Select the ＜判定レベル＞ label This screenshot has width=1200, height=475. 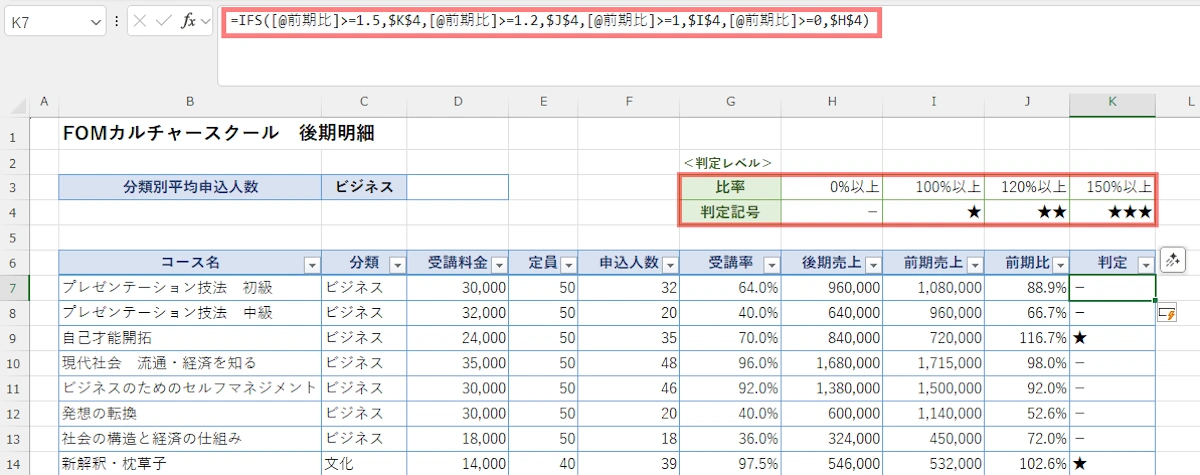click(728, 162)
